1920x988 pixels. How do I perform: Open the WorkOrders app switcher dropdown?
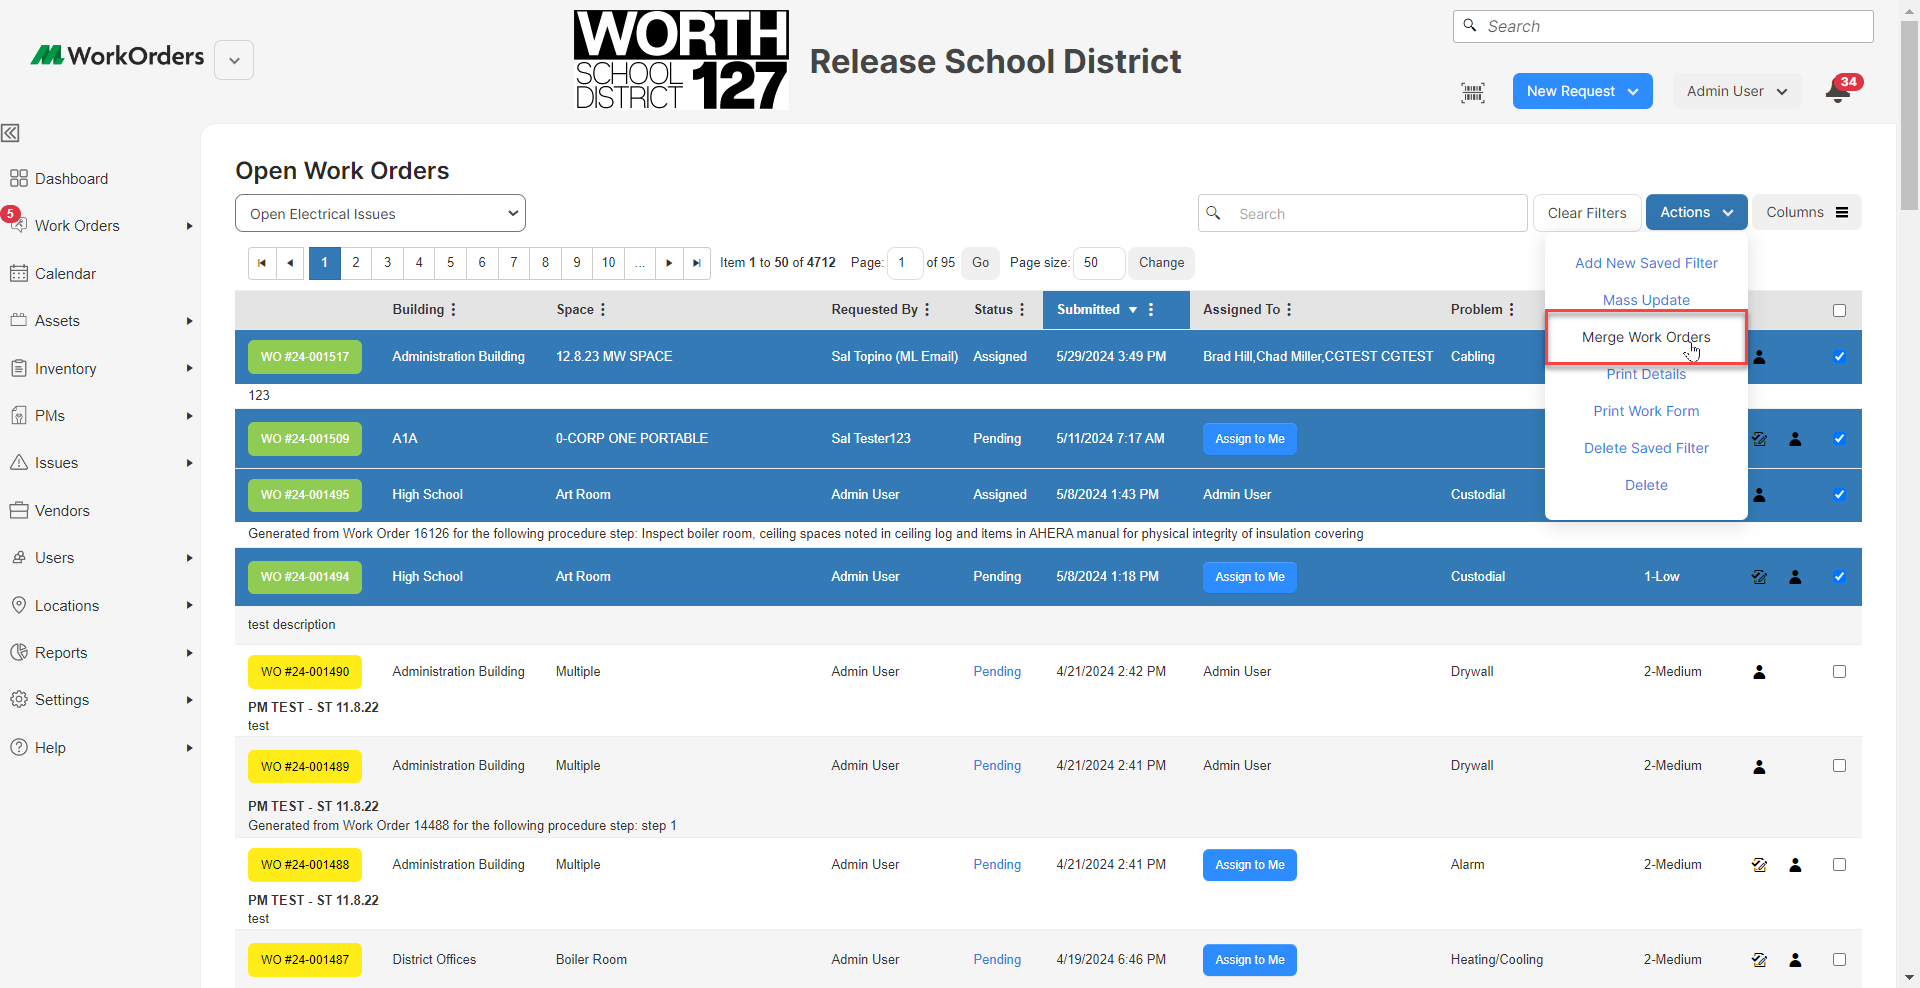(234, 60)
